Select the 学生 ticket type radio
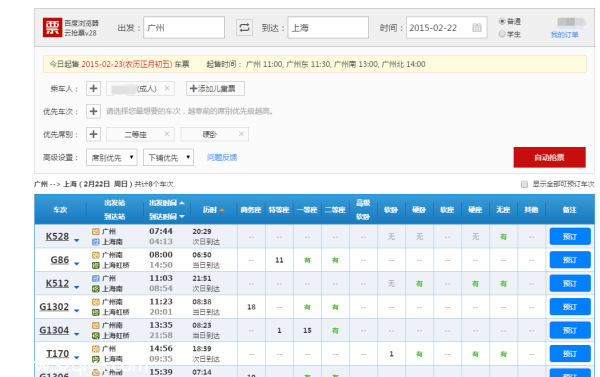600x377 pixels. [x=502, y=34]
